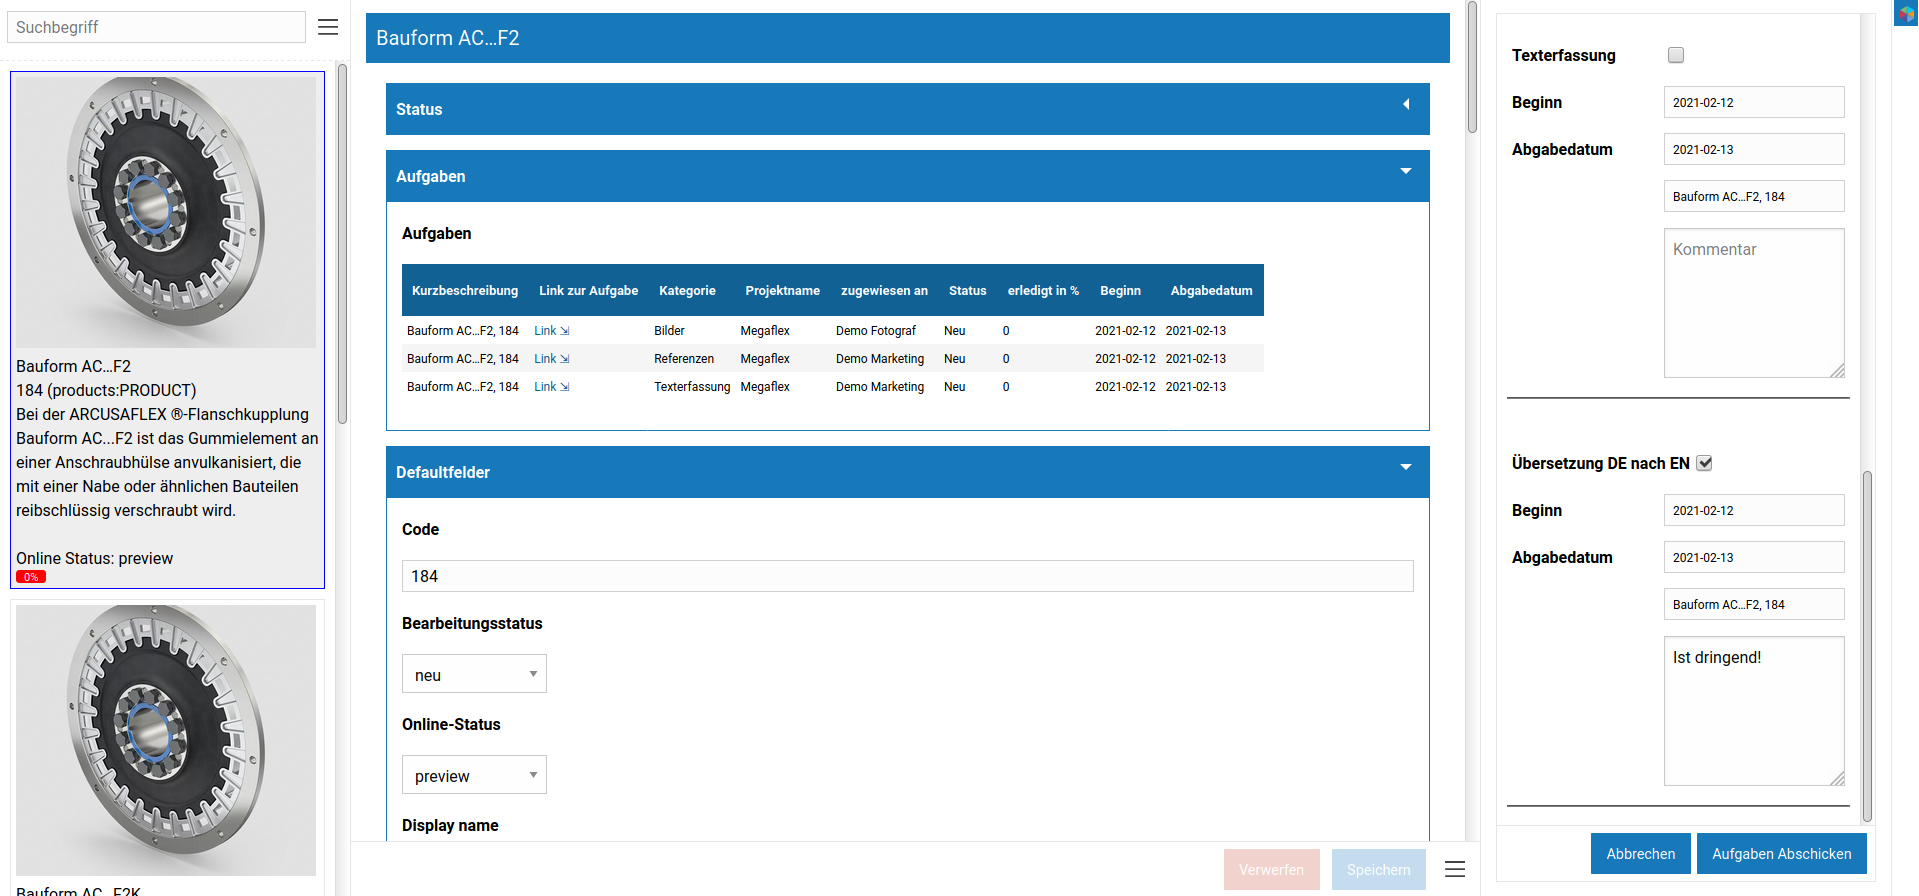The height and width of the screenshot is (896, 1919).
Task: Click the red 0% progress indicator
Action: pos(31,577)
